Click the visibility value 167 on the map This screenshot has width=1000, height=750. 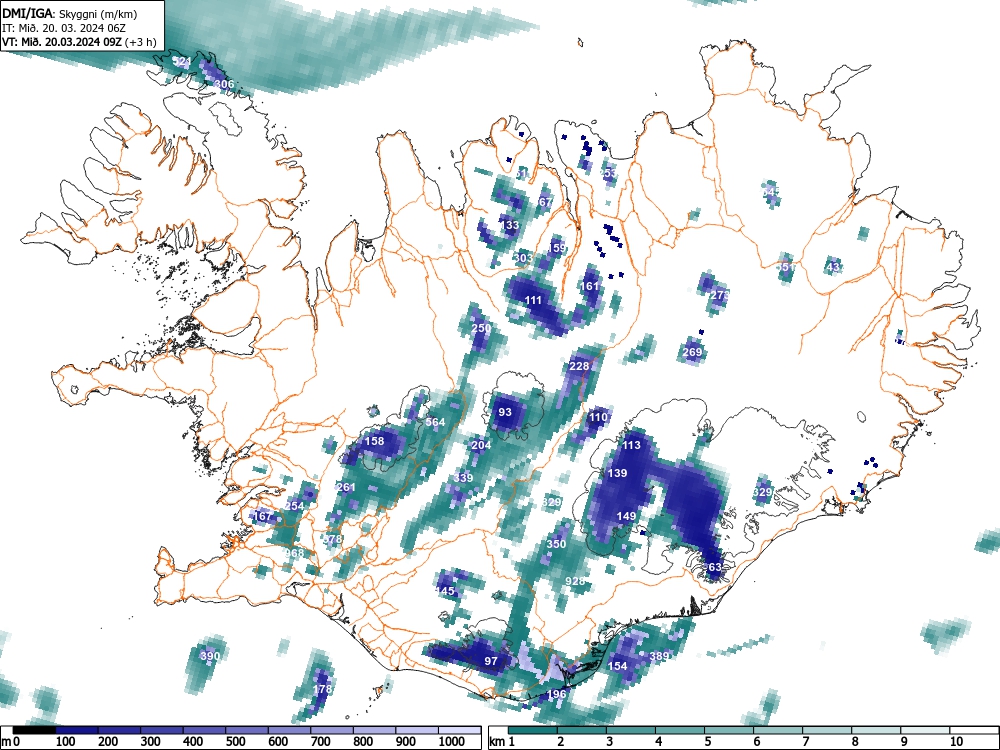(x=263, y=516)
